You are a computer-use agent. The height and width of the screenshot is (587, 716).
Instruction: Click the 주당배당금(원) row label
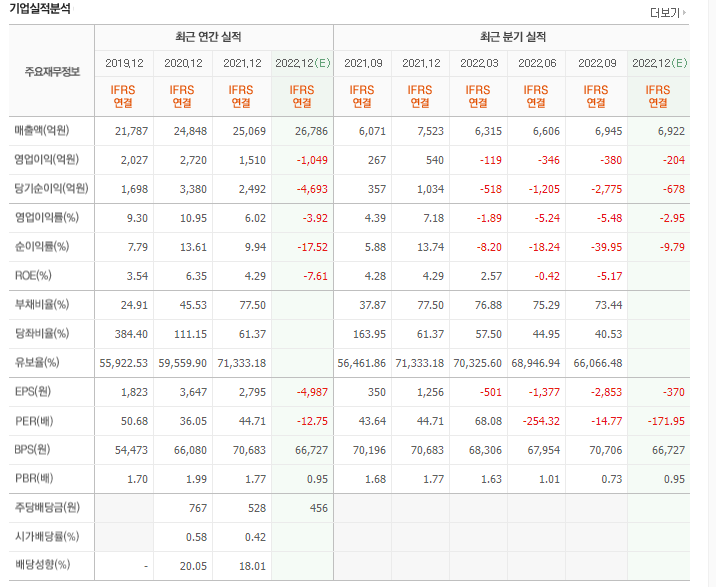pos(47,508)
